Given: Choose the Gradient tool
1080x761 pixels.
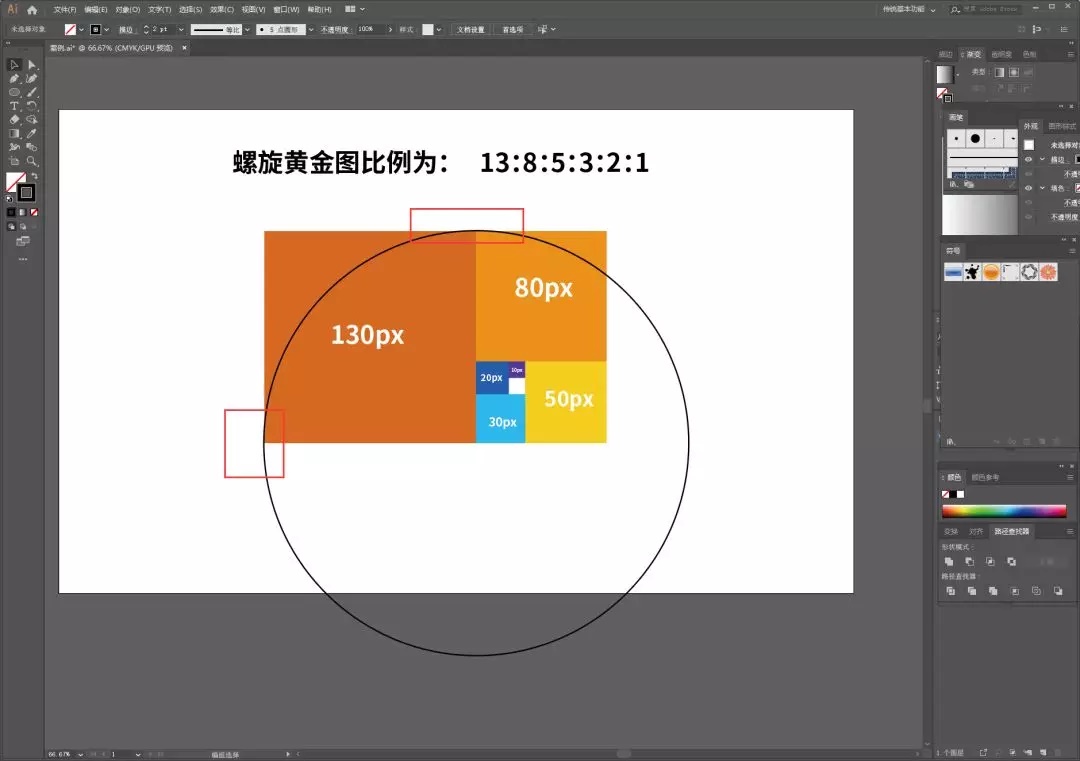Looking at the screenshot, I should 14,134.
